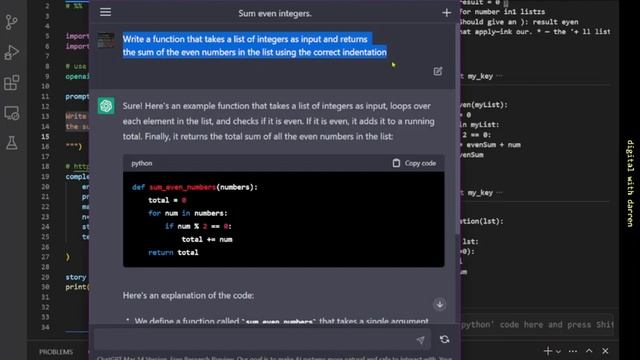
Task: Add new terminal with plus icon
Action: pos(548,351)
